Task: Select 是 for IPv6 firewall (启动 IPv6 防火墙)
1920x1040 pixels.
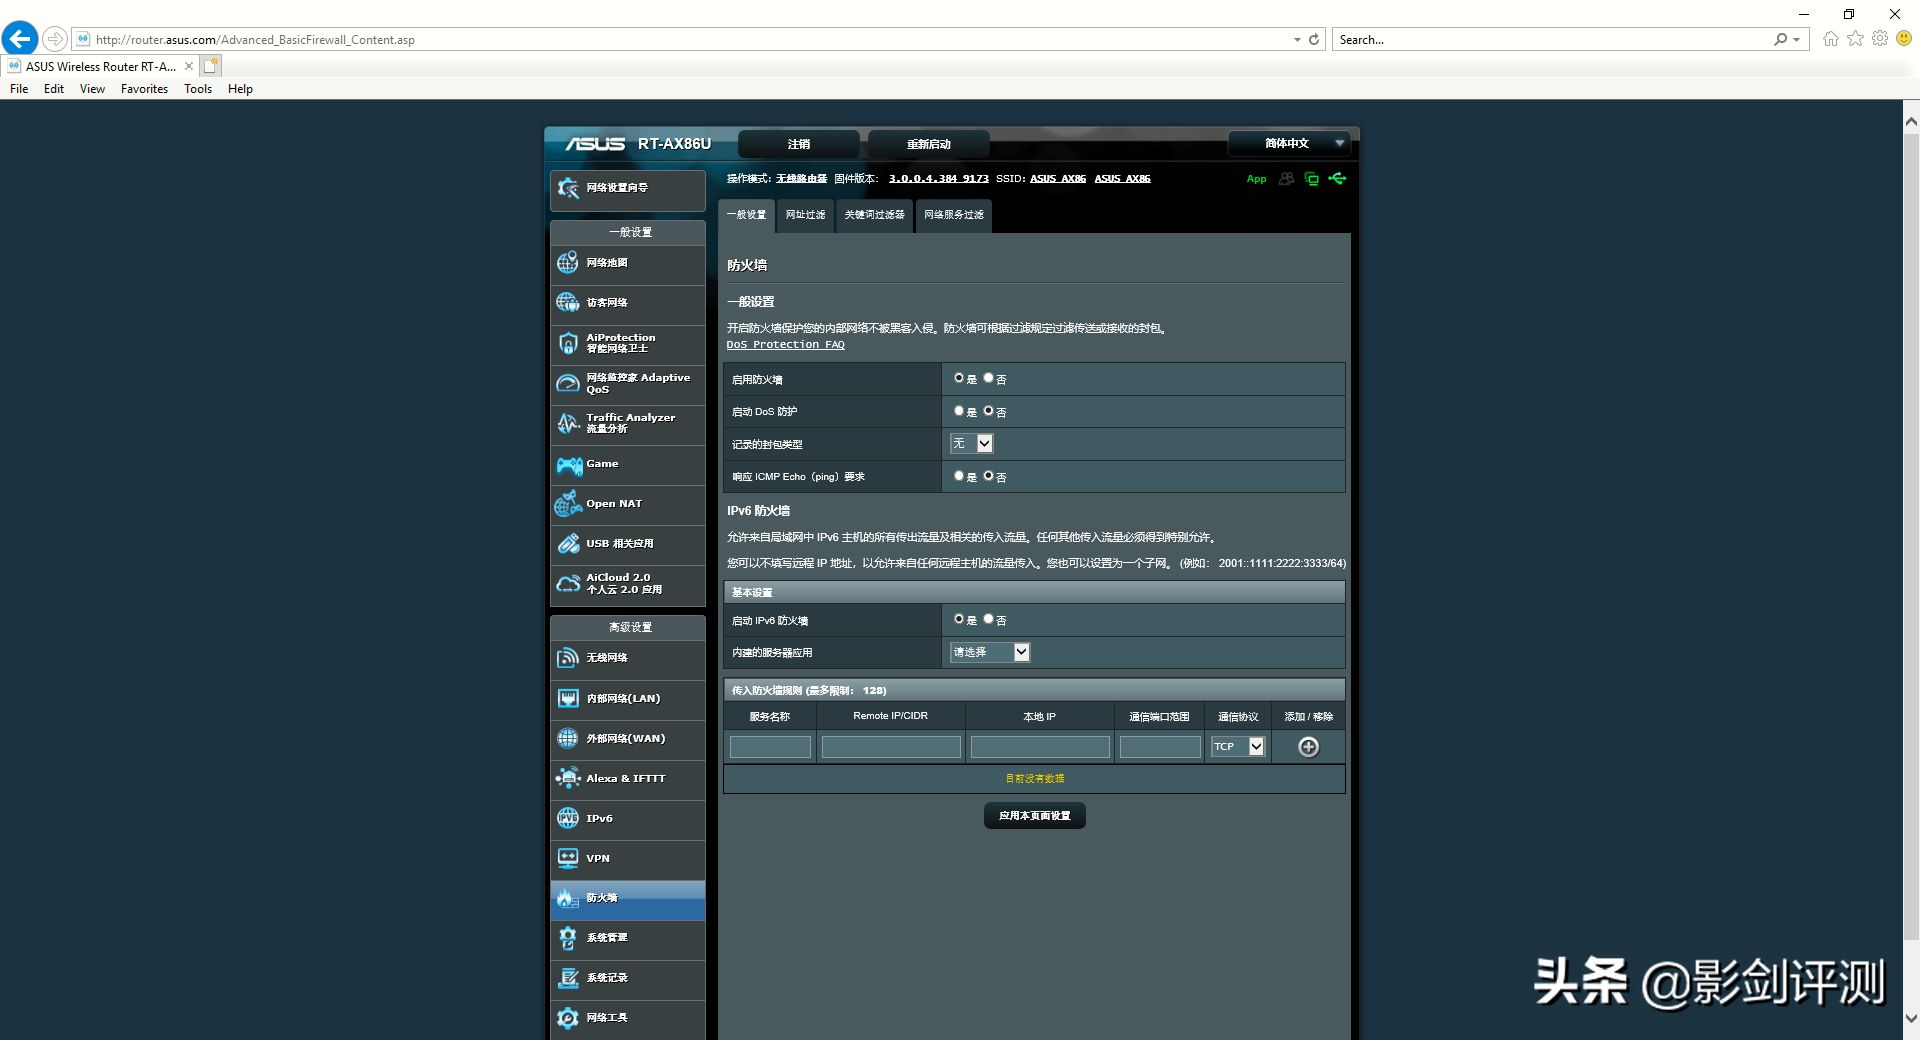Action: [959, 619]
